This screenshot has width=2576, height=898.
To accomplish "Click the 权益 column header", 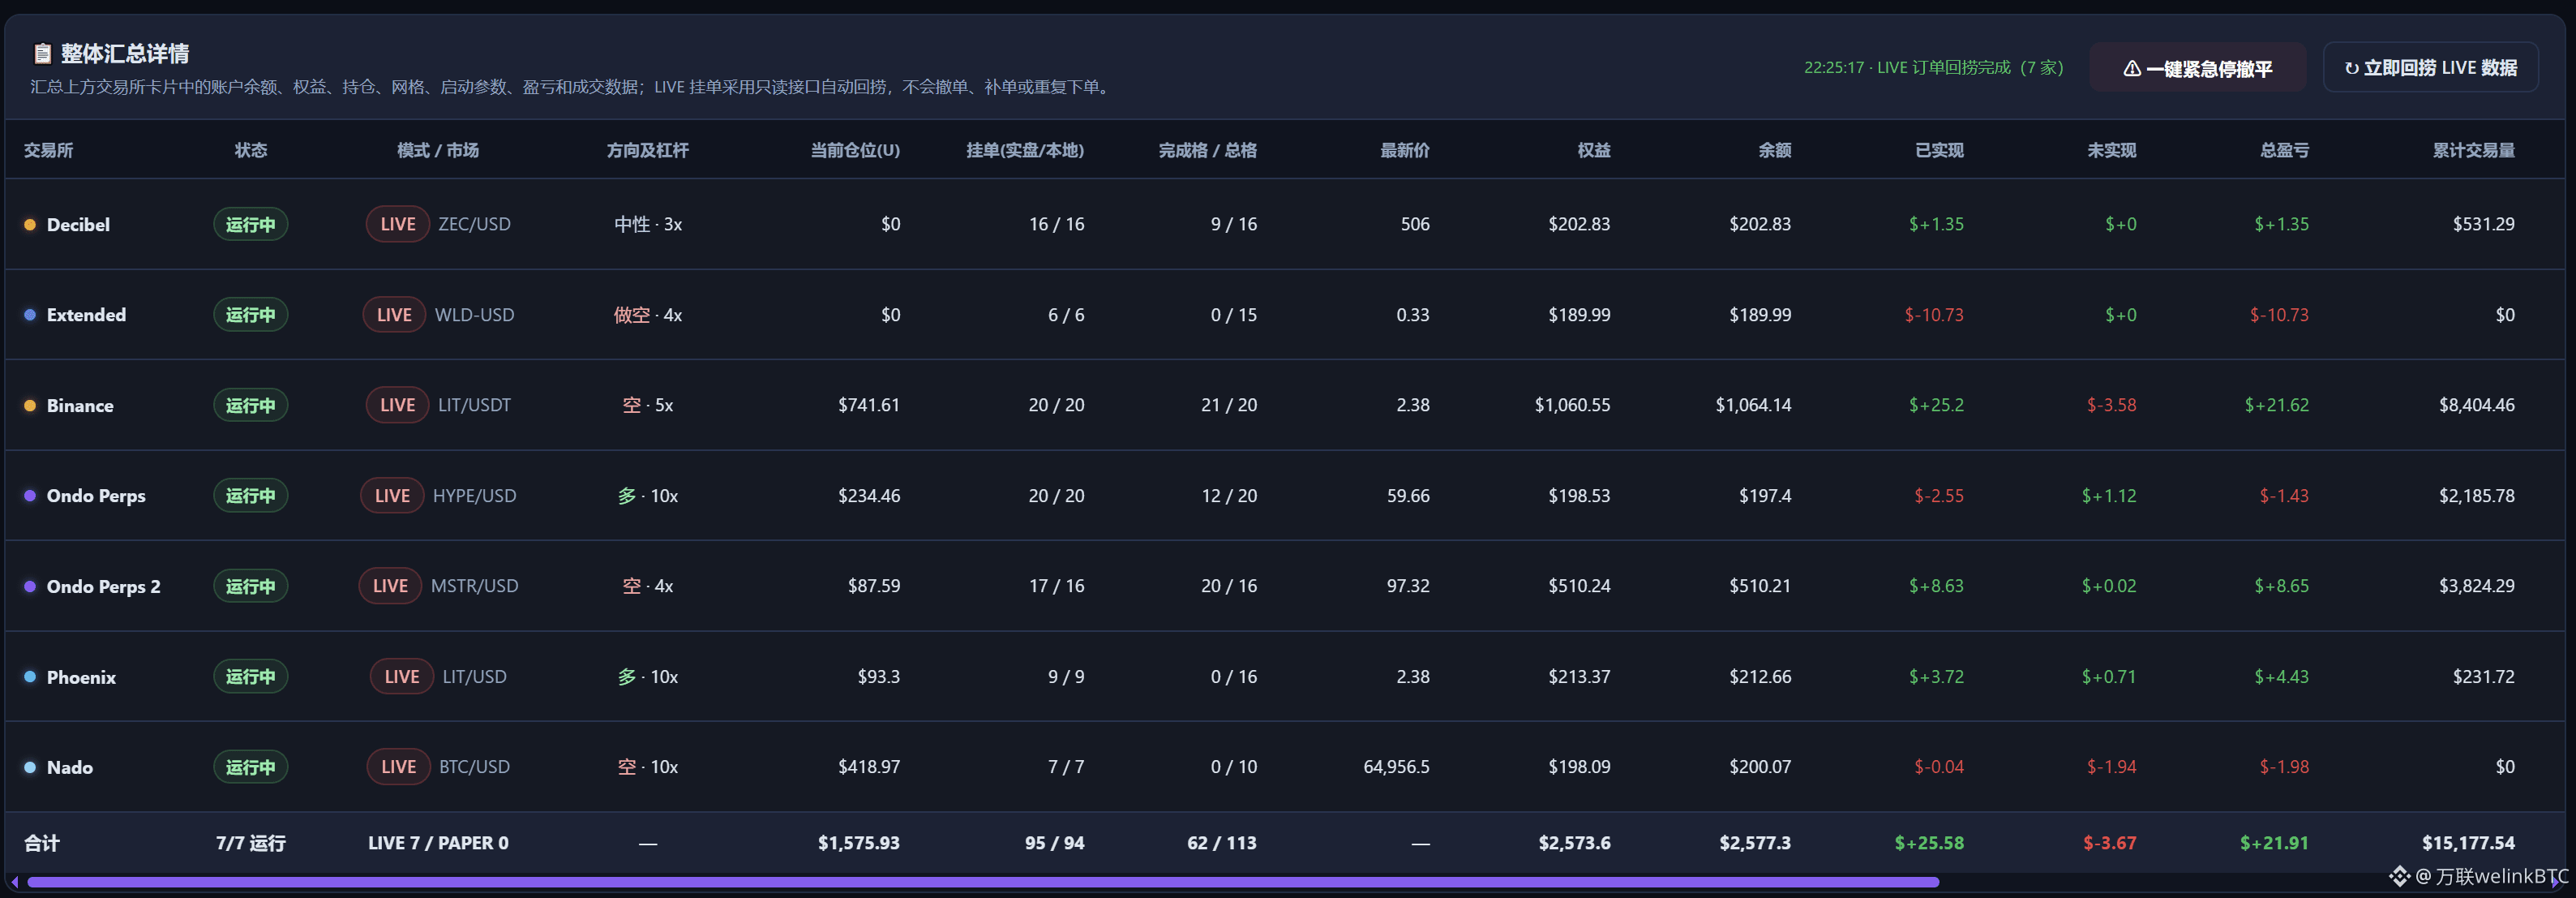I will coord(1594,150).
